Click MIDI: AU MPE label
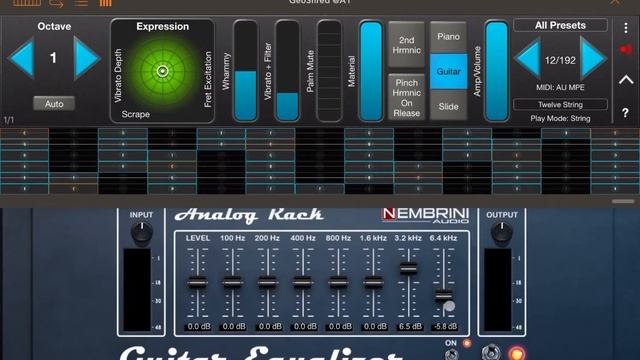Image resolution: width=640 pixels, height=360 pixels. point(560,87)
